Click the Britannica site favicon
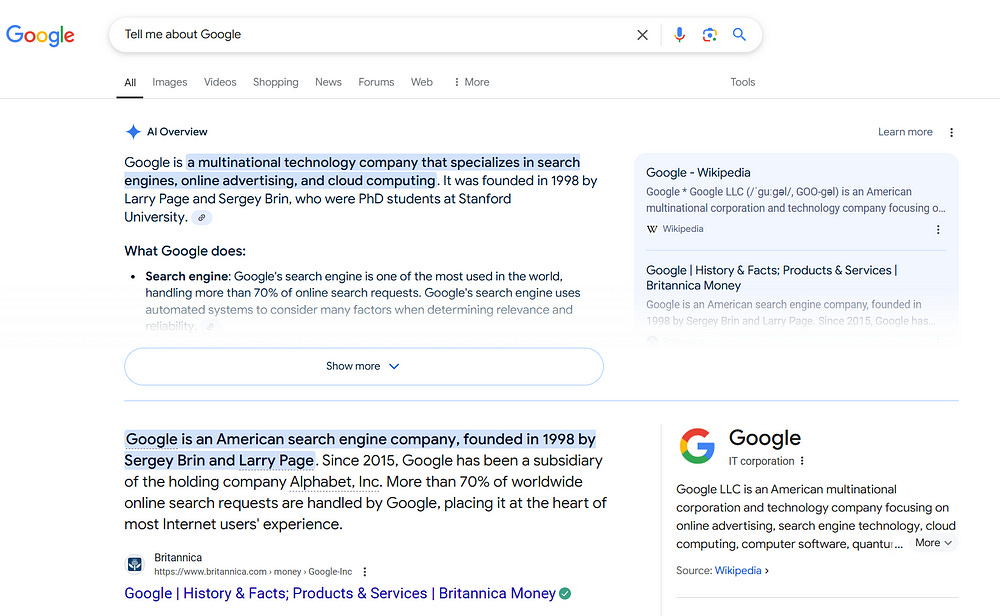Image resolution: width=1000 pixels, height=616 pixels. click(x=135, y=564)
